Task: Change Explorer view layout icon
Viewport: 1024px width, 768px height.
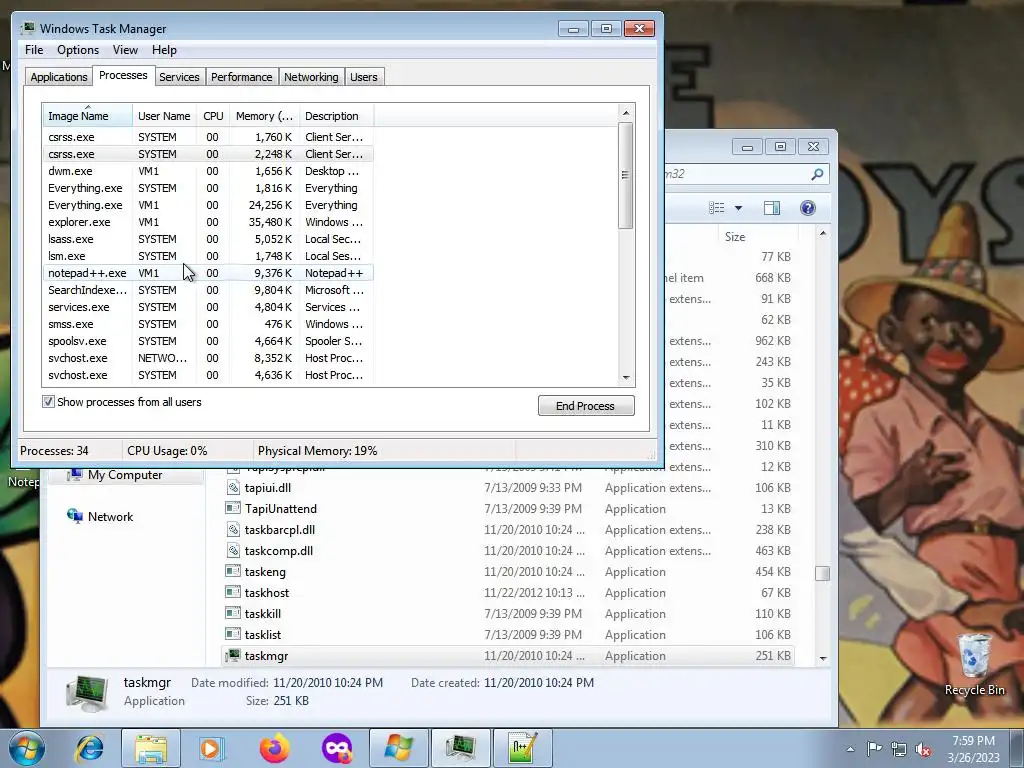Action: 716,208
